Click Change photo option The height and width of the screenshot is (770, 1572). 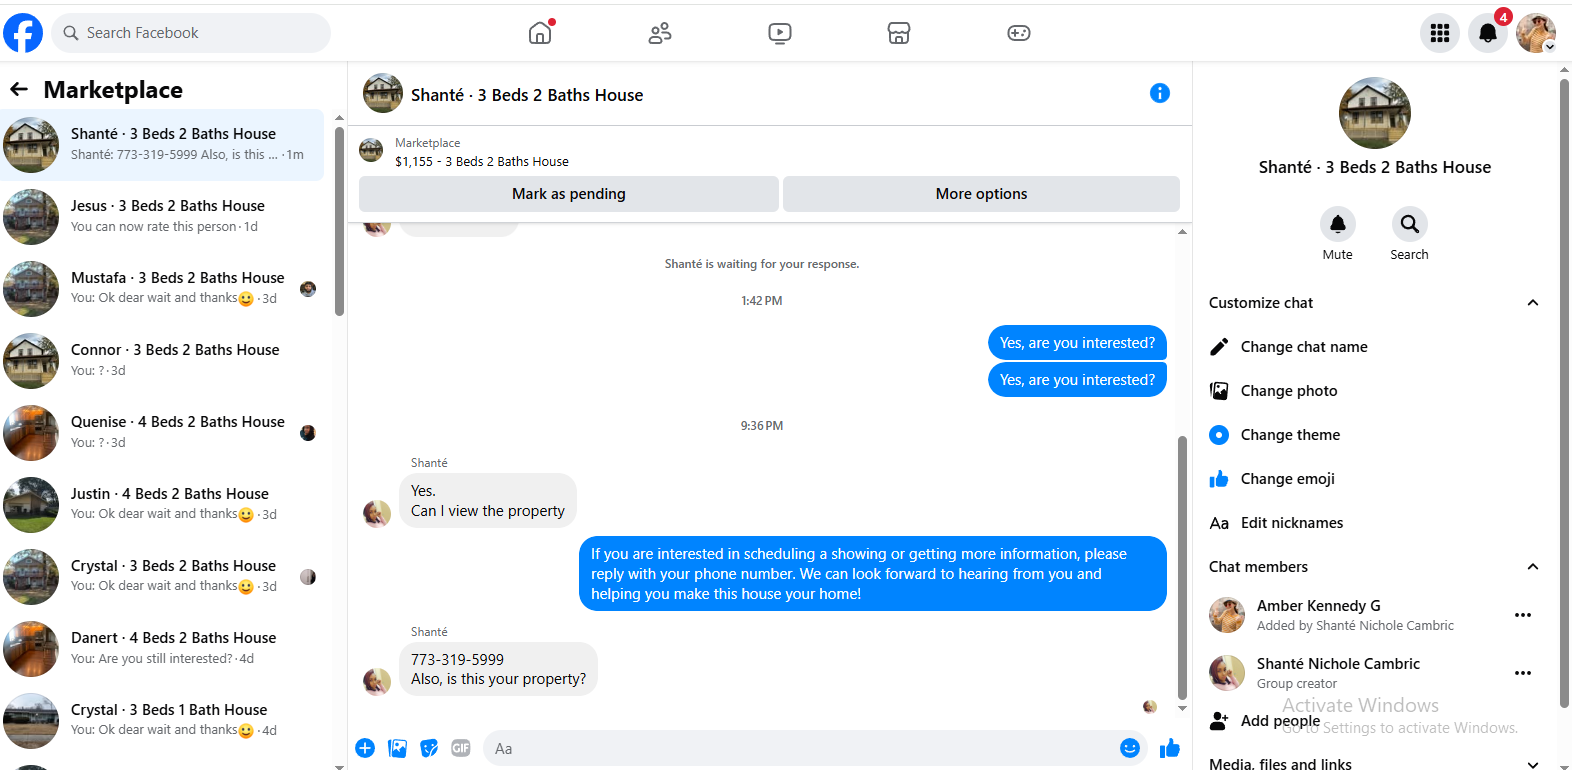pos(1374,391)
